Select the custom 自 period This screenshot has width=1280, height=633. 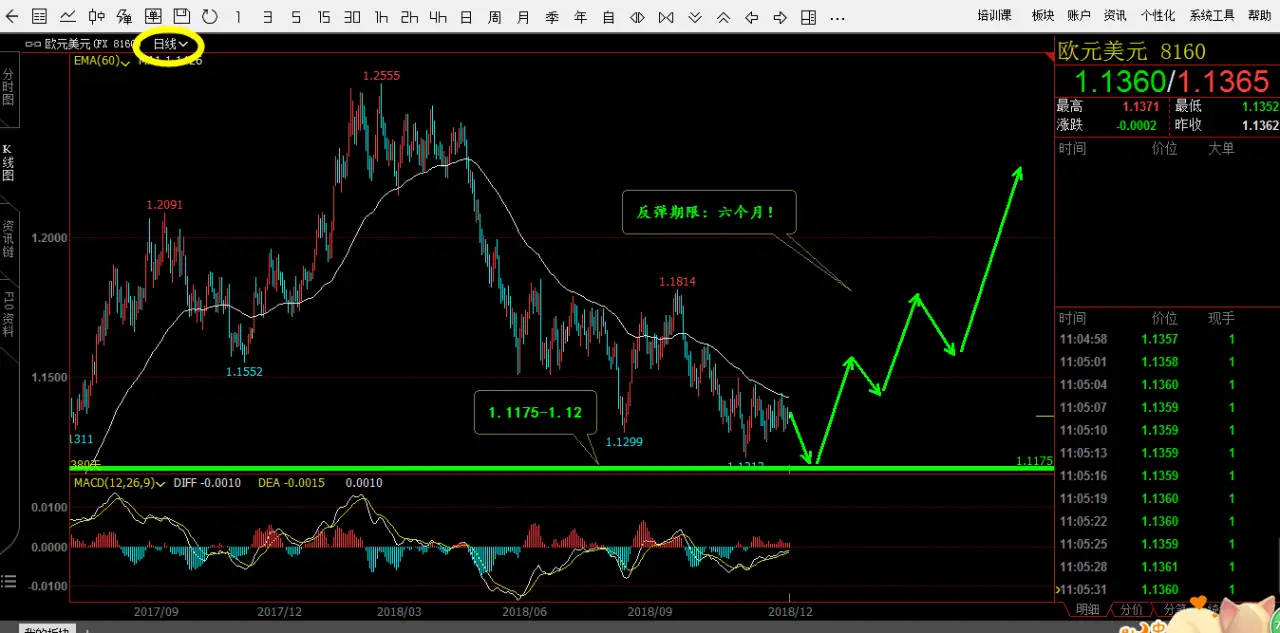[x=609, y=17]
